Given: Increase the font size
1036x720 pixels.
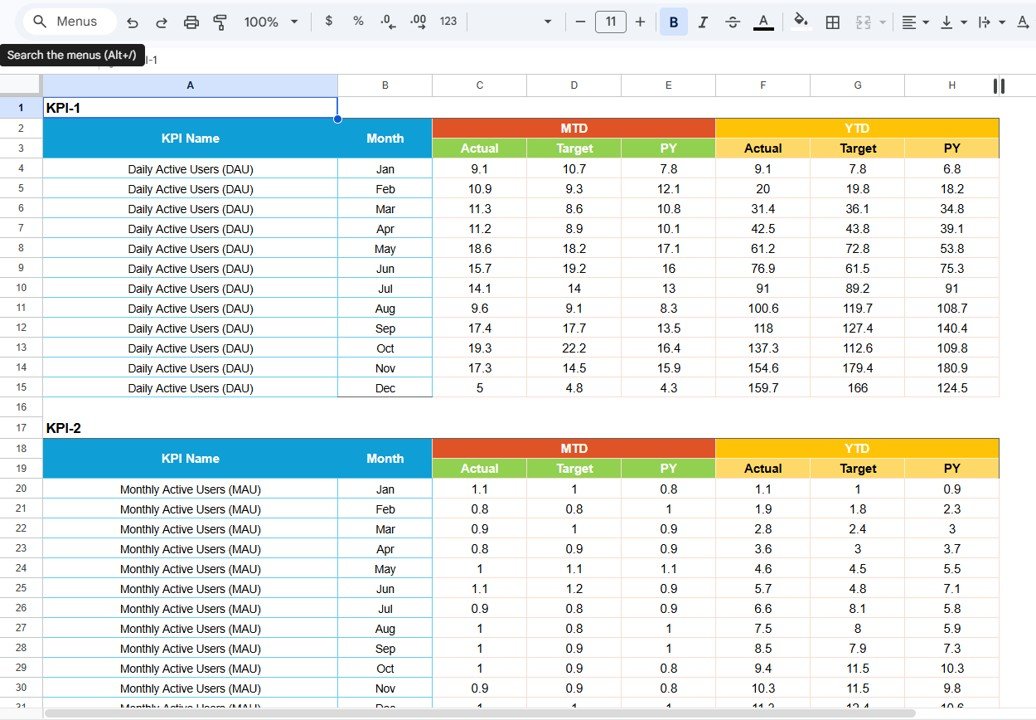Looking at the screenshot, I should coord(640,21).
